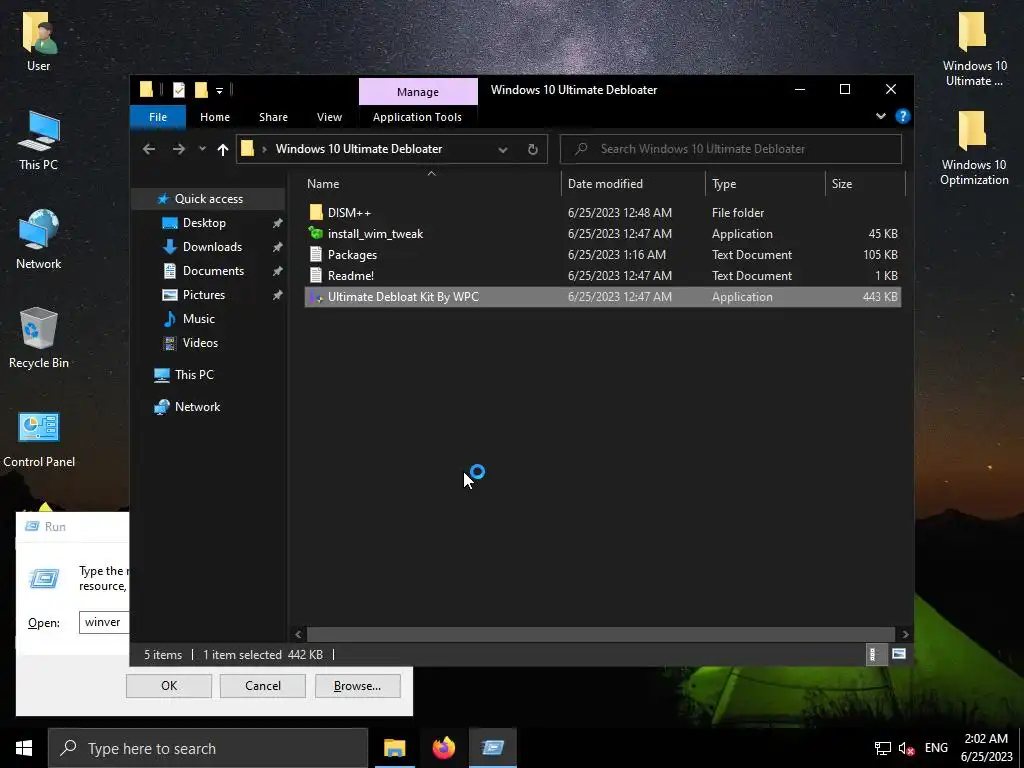Open Customize Quick Access Toolbar dropdown

pyautogui.click(x=219, y=91)
